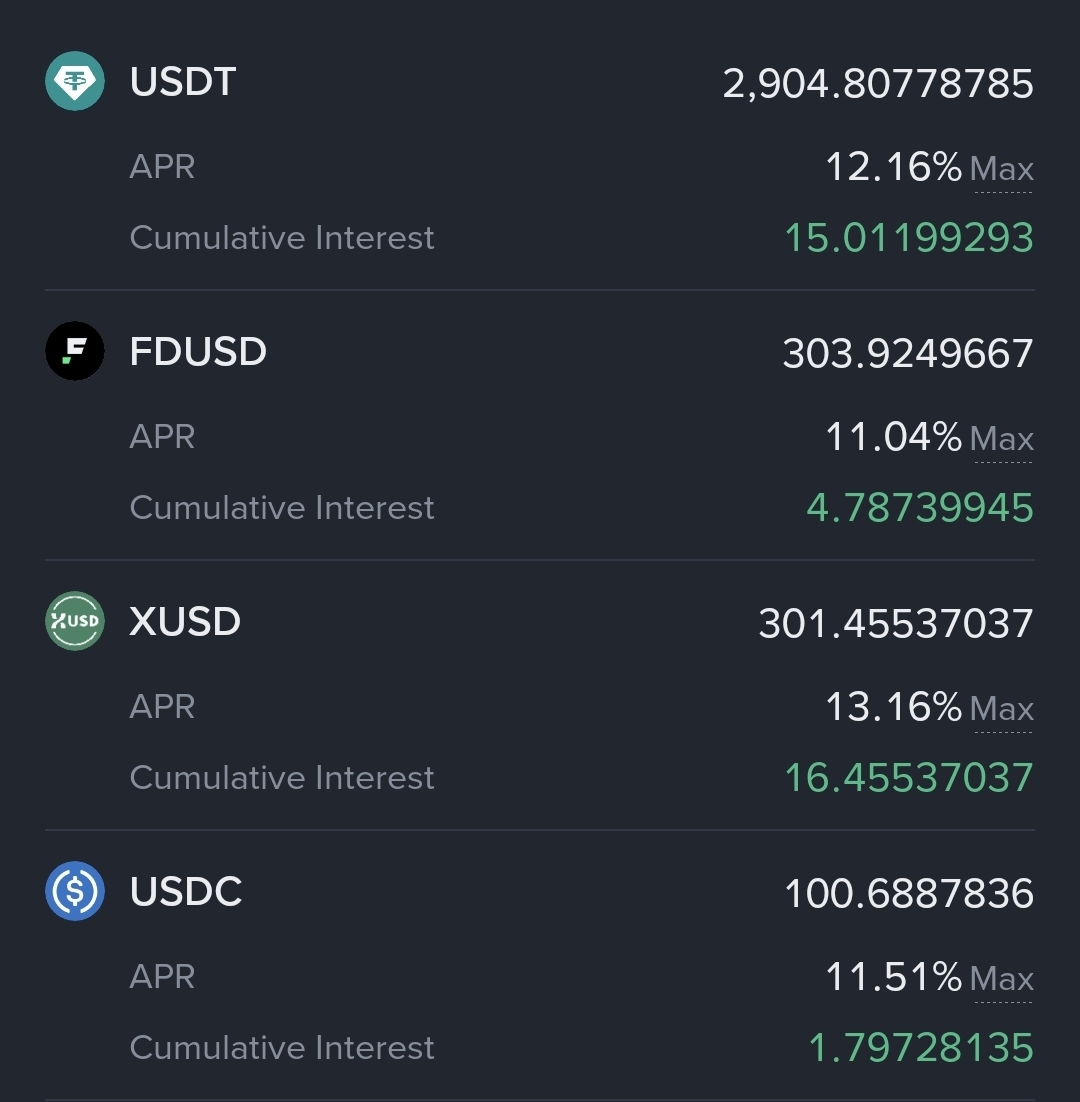Tap the XUSD coin icon
The height and width of the screenshot is (1102, 1080).
pyautogui.click(x=75, y=621)
